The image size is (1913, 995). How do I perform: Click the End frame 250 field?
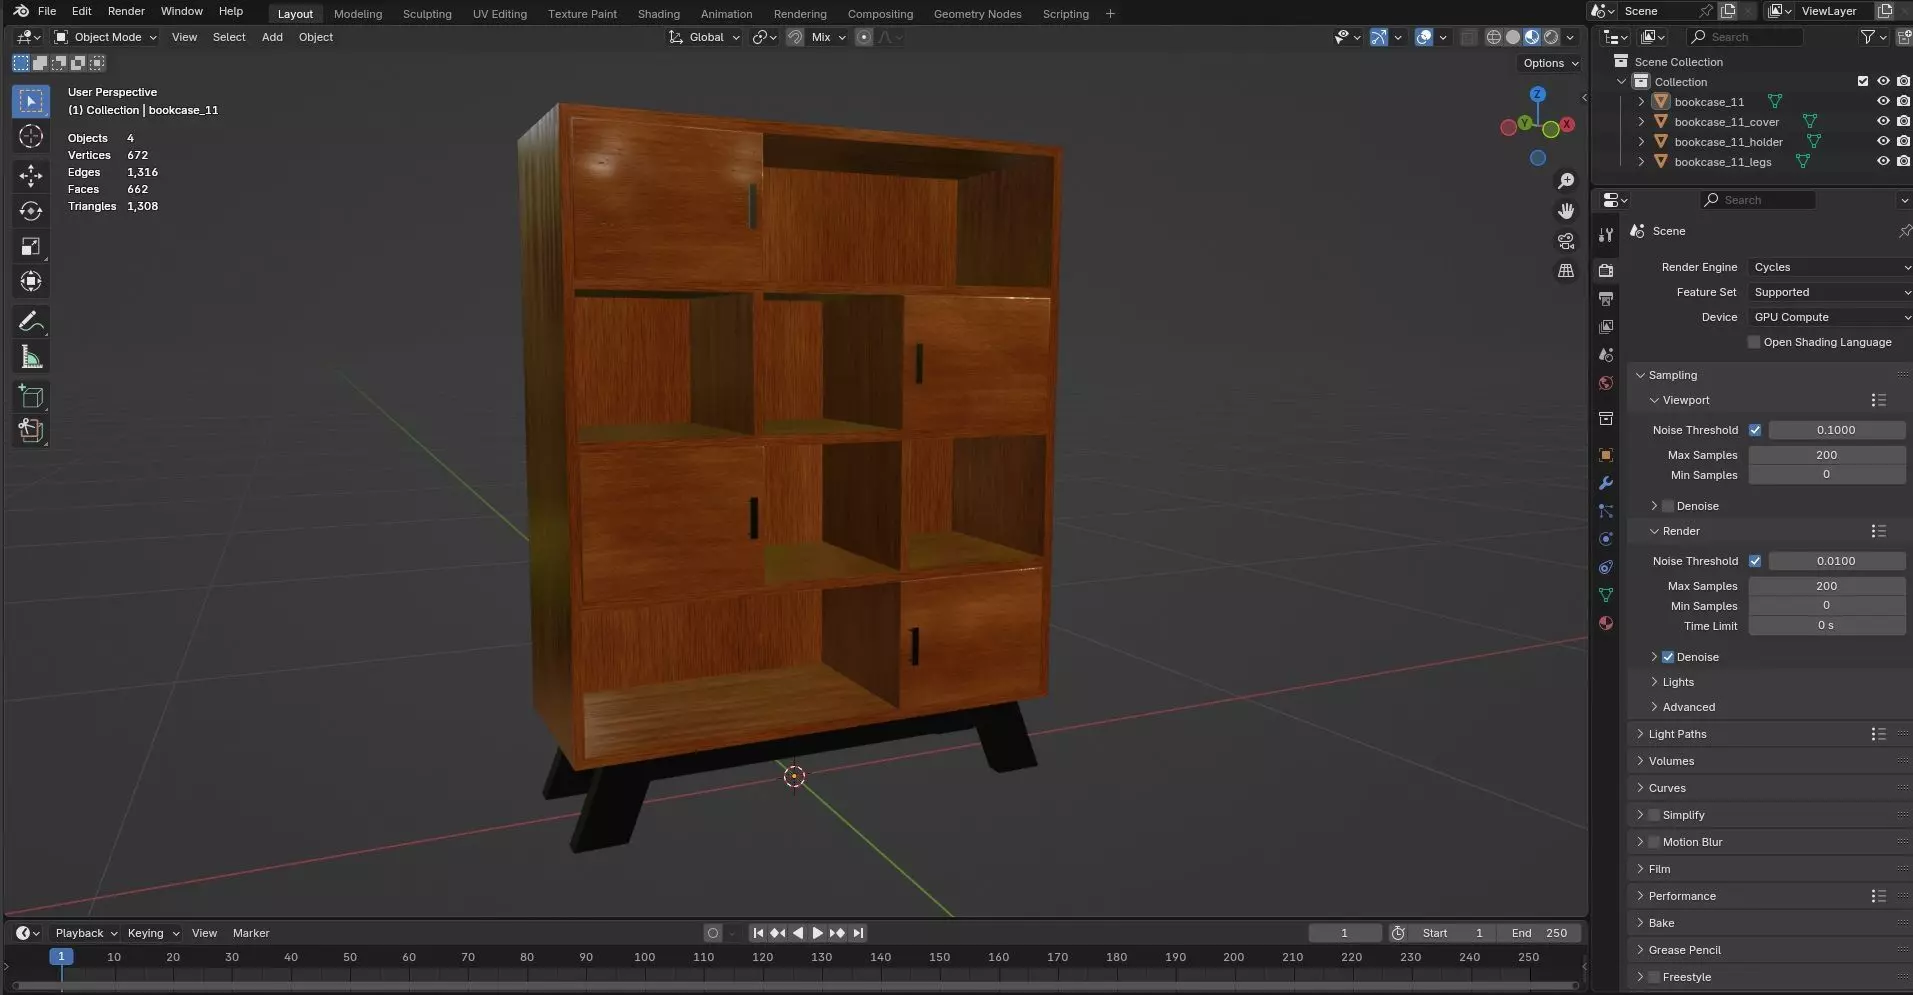point(1539,933)
